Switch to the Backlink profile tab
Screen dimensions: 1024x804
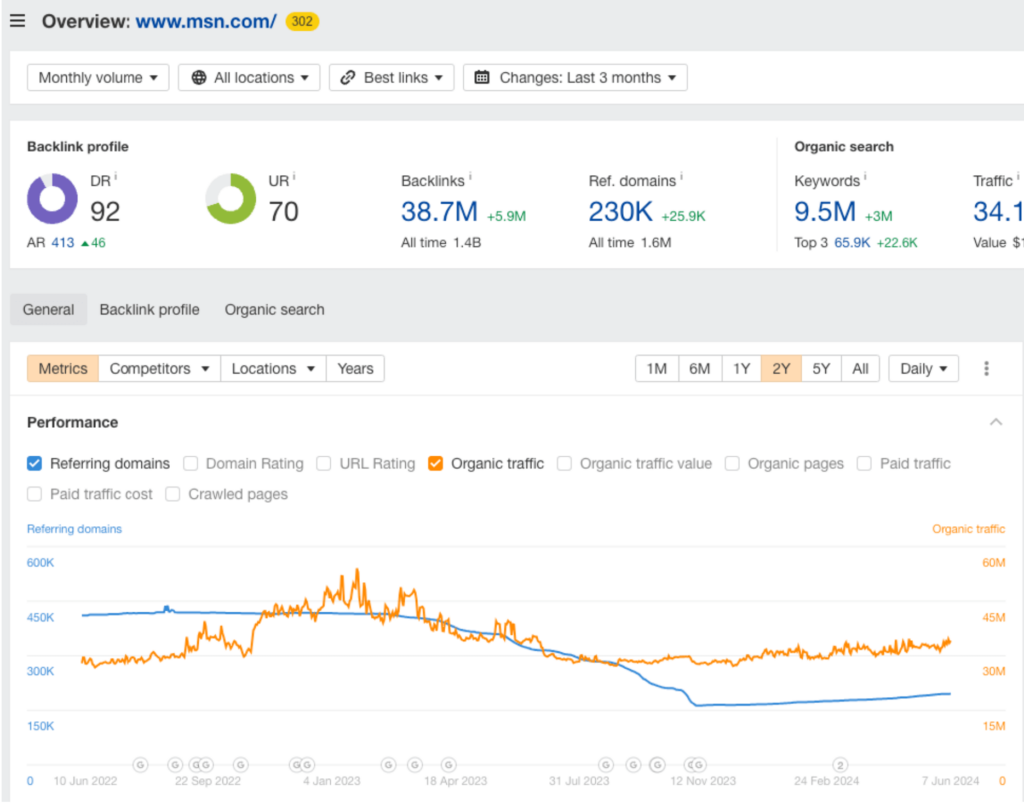point(149,310)
